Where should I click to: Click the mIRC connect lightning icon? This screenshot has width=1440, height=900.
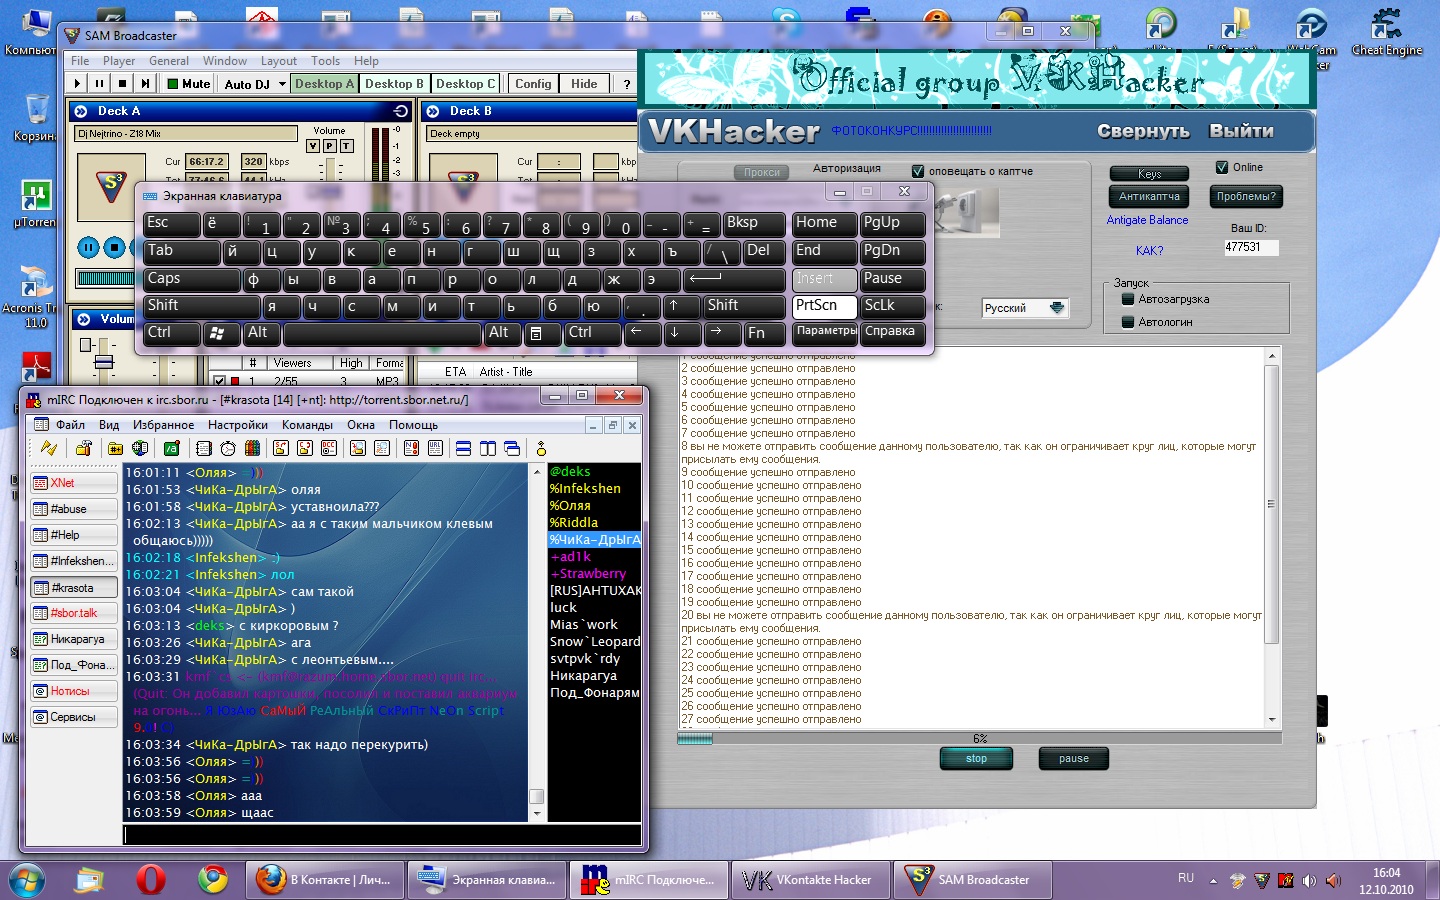[x=48, y=448]
